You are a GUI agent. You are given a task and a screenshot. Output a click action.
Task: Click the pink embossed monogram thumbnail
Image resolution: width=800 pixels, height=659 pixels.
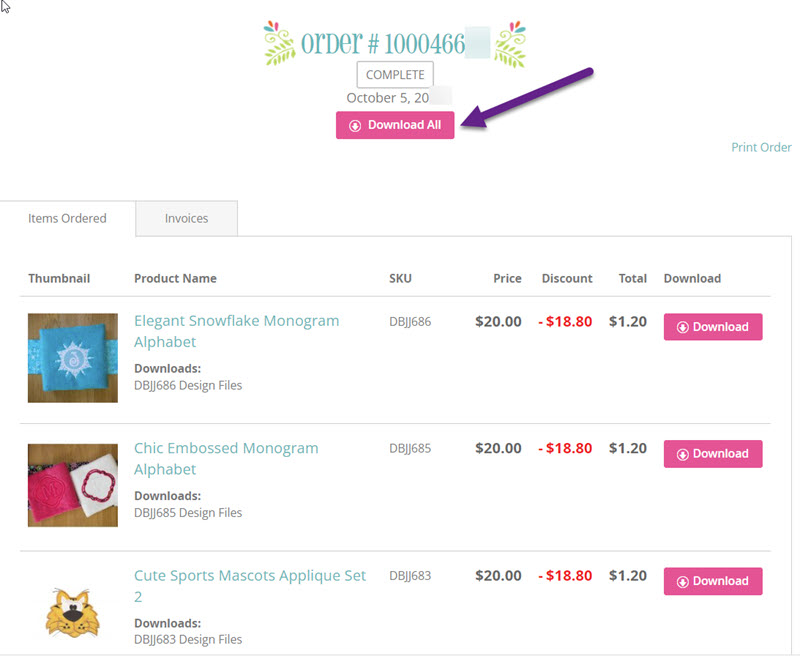click(x=73, y=485)
